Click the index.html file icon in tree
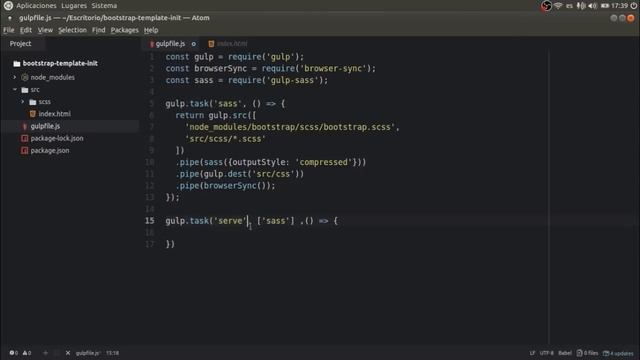Viewport: 640px width, 360px height. (33, 114)
